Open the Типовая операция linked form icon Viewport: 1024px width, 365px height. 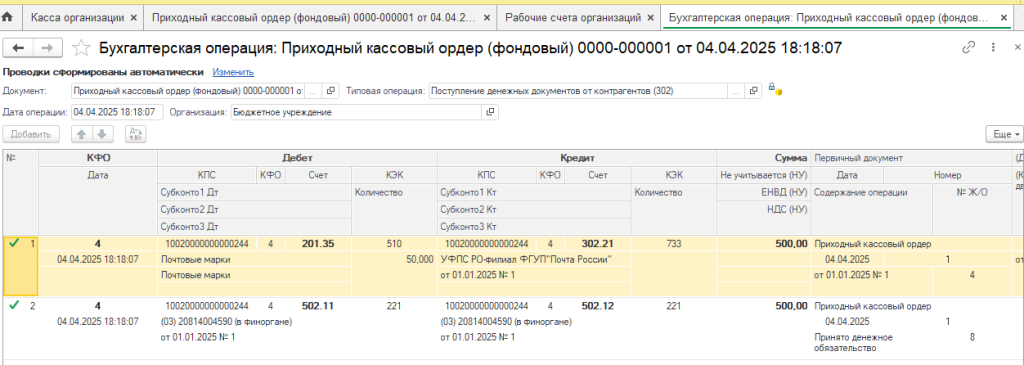tap(753, 91)
